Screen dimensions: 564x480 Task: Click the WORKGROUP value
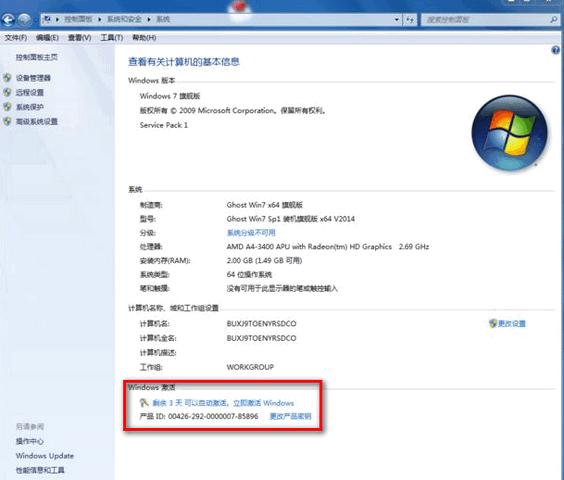click(250, 367)
